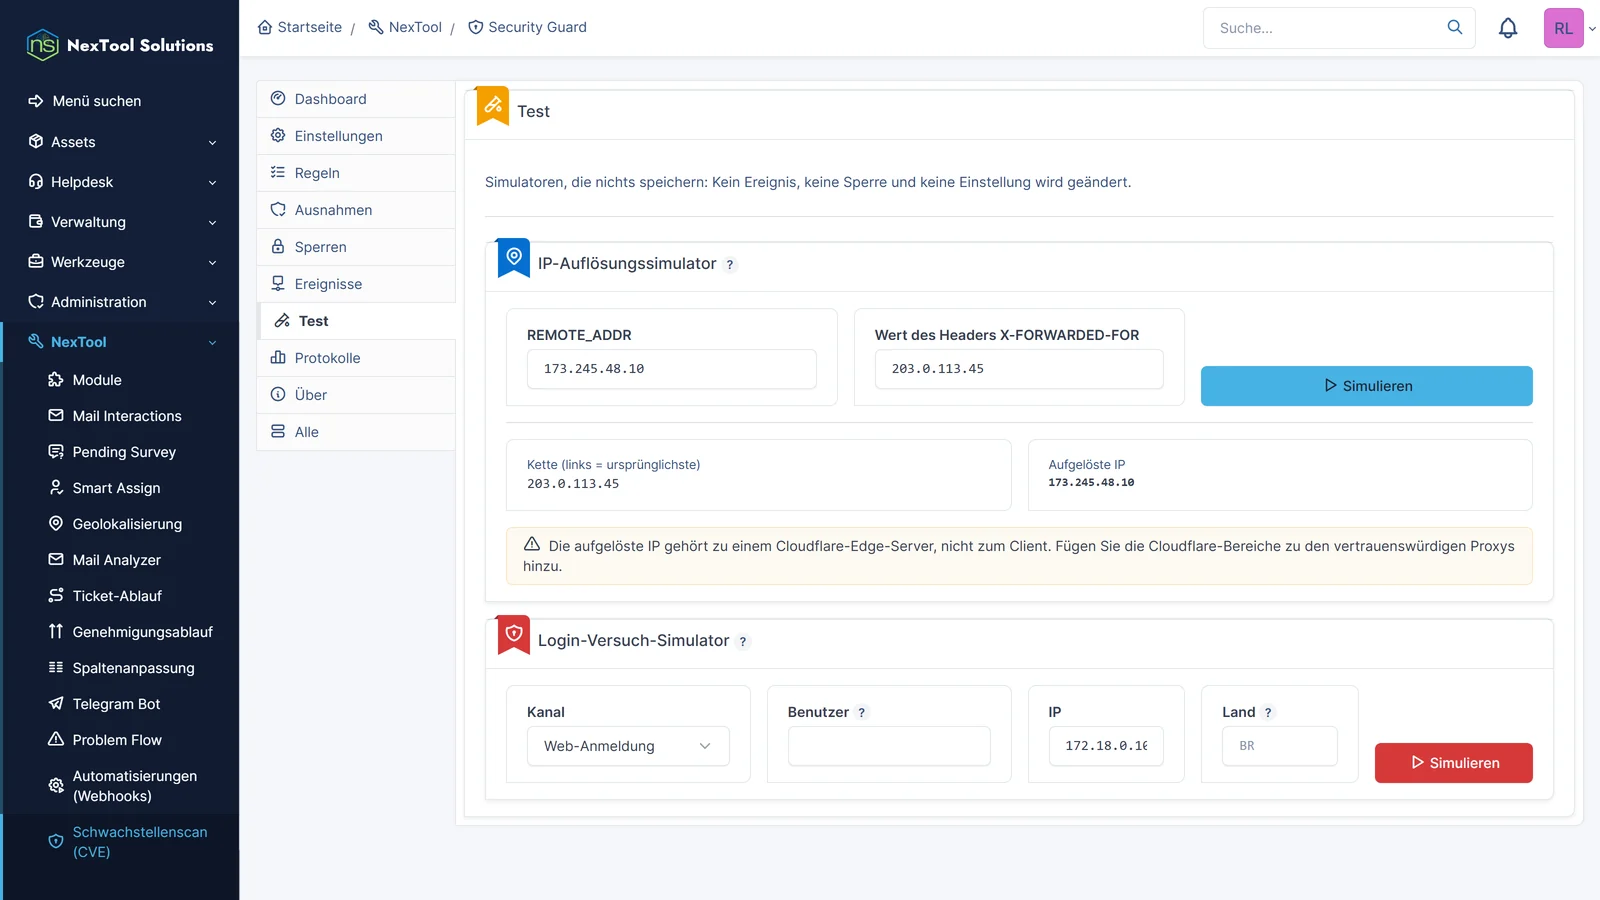Click the Telegram Bot paper plane icon
Viewport: 1600px width, 900px height.
pos(56,703)
